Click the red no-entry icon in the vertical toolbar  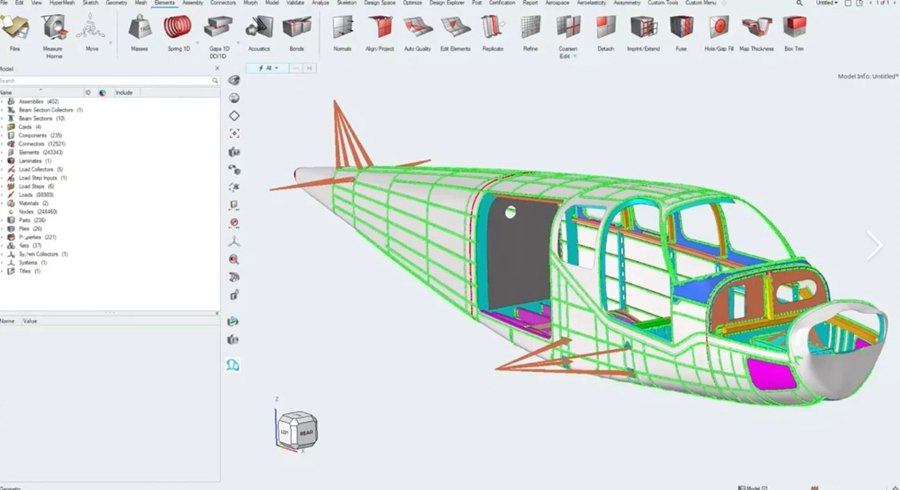point(234,223)
